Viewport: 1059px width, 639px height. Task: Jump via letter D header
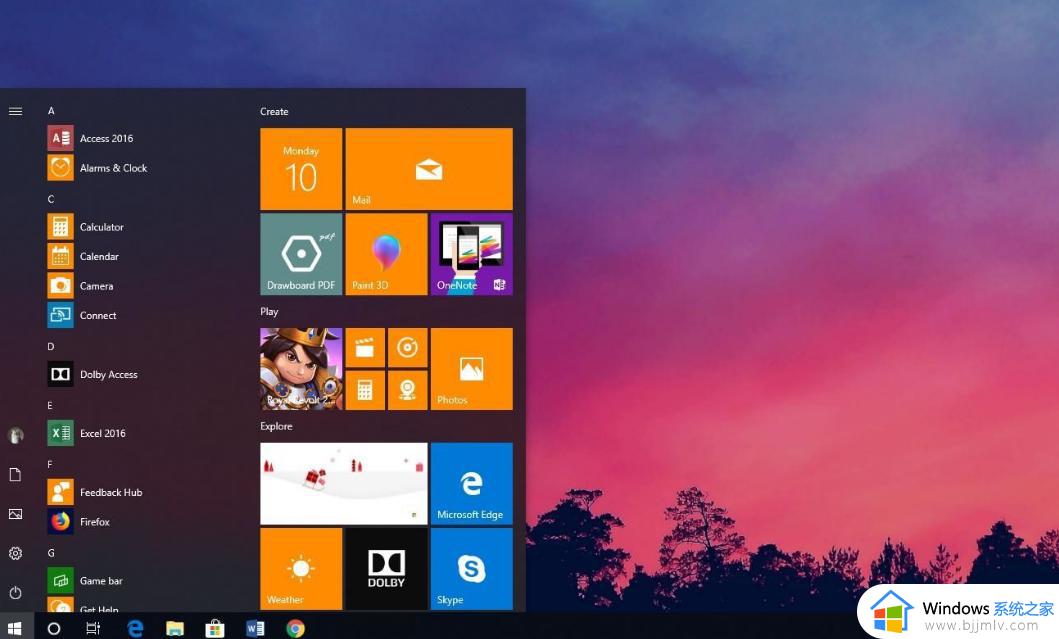[51, 347]
